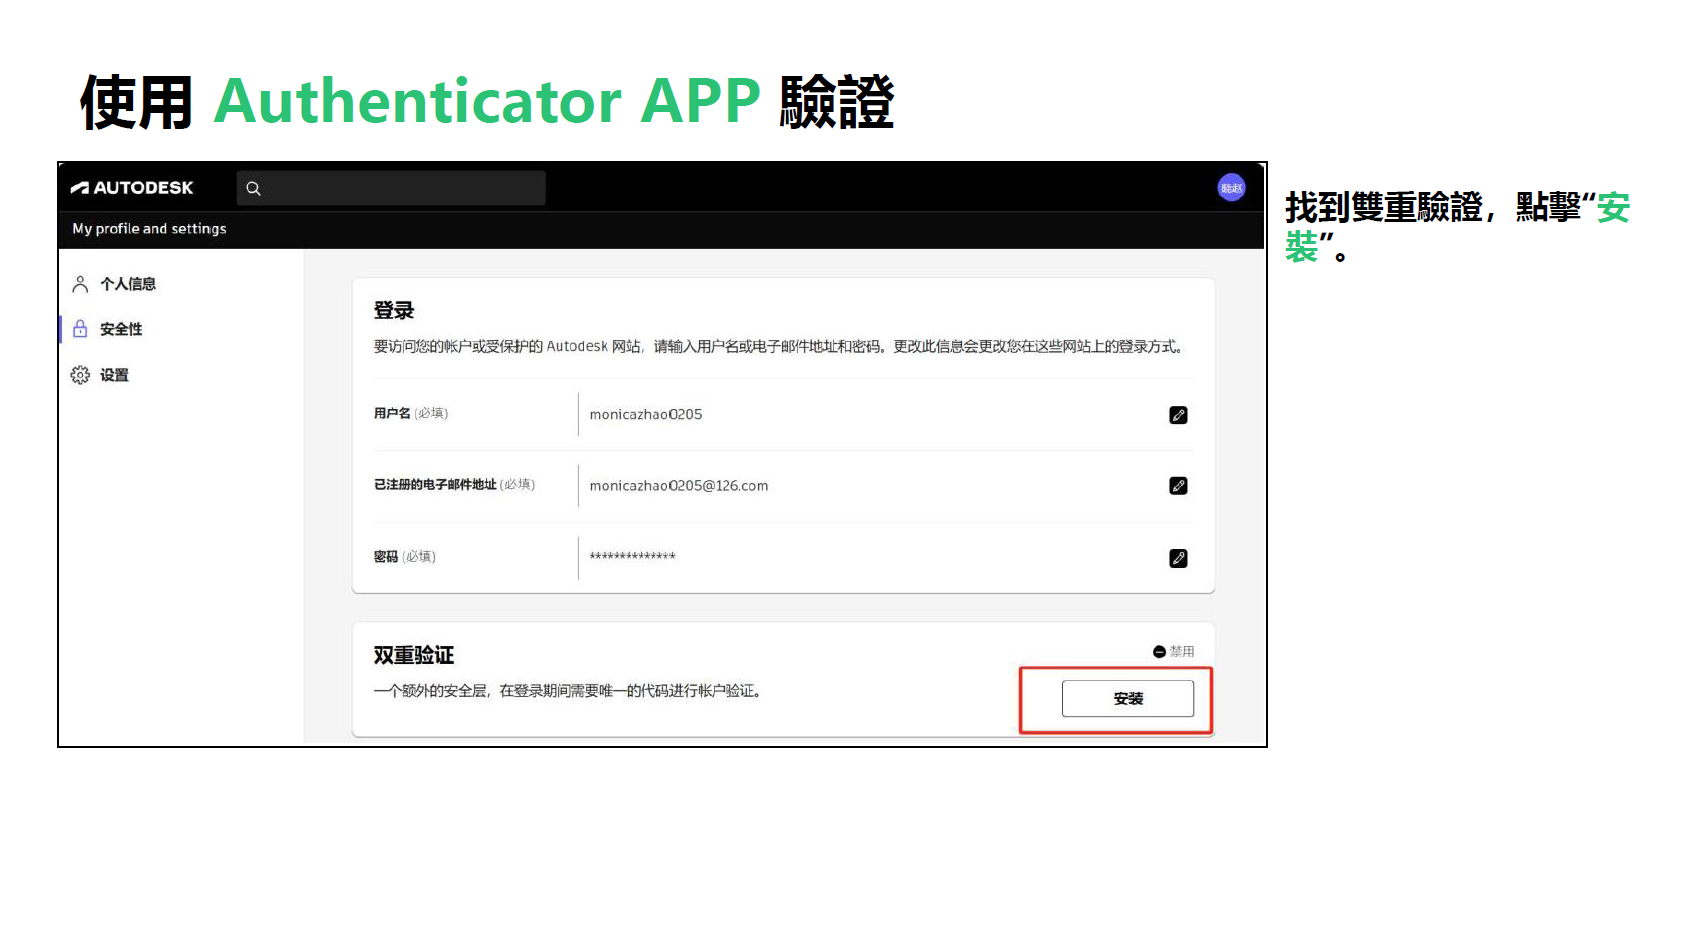Screen dimensions: 1681x945
Task: Click the 密码 (必填) label
Action: point(405,557)
